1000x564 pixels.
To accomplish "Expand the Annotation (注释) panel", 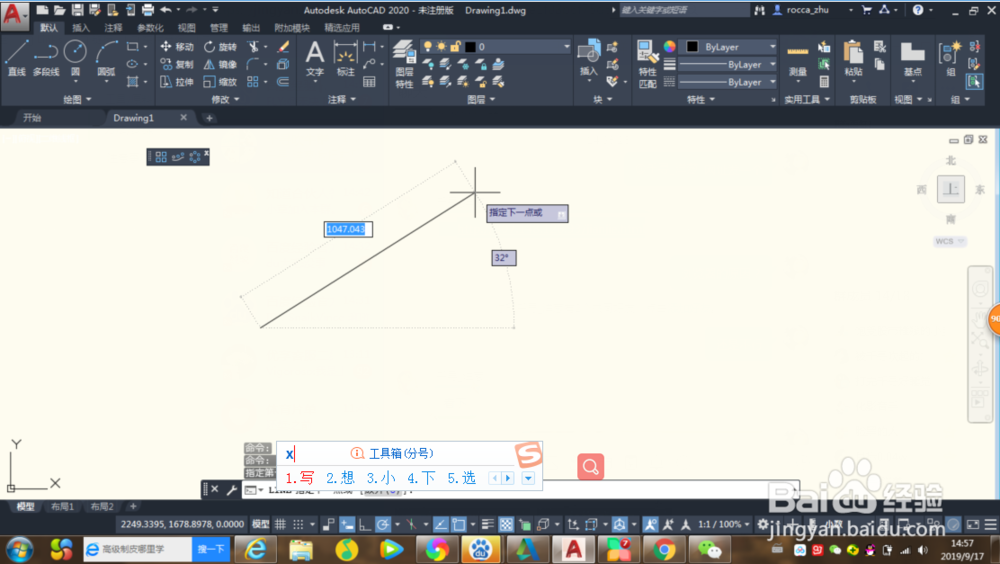I will 342,100.
